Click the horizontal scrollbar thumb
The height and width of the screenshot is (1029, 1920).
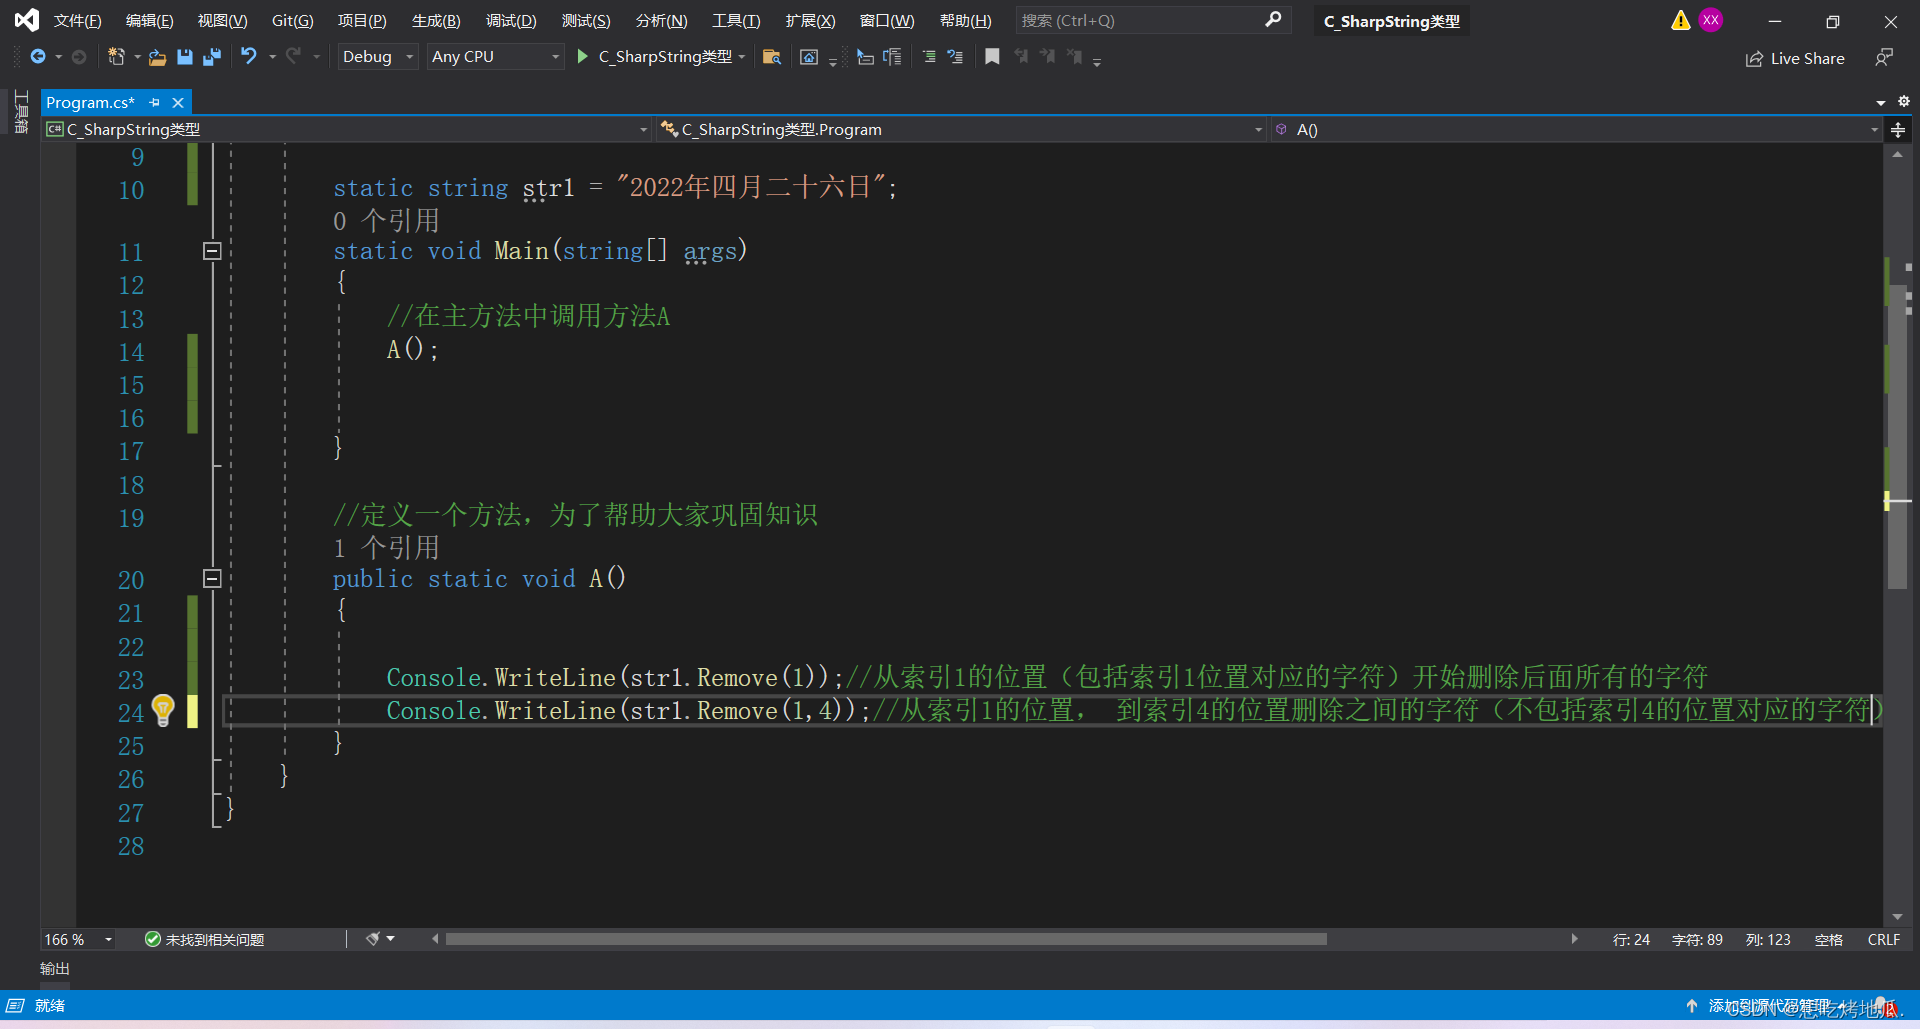click(886, 939)
